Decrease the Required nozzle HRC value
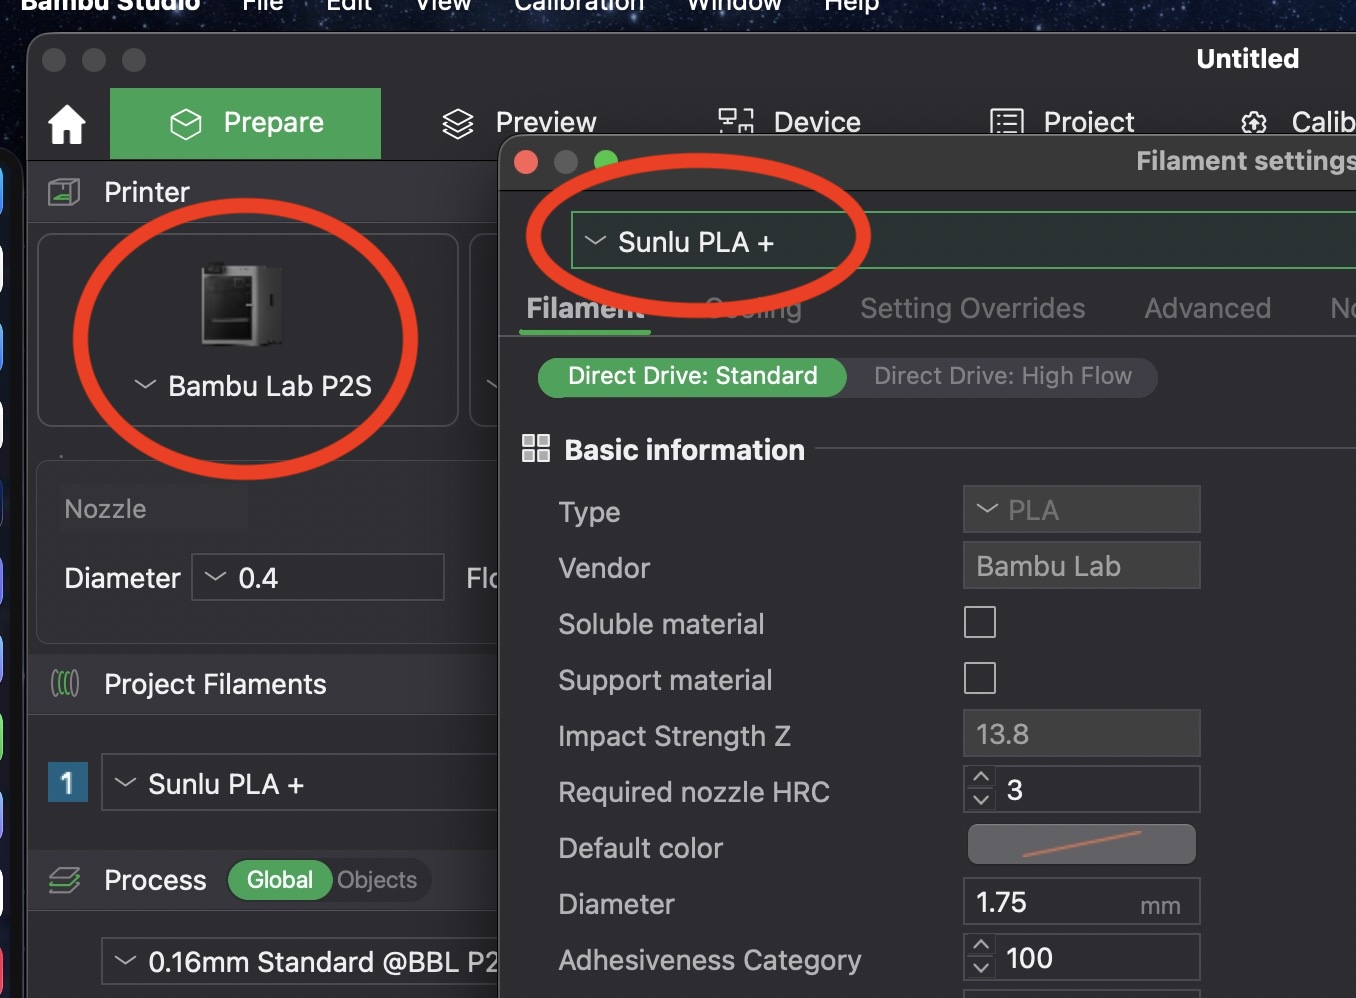Screen dimensions: 1356x998 pos(981,800)
